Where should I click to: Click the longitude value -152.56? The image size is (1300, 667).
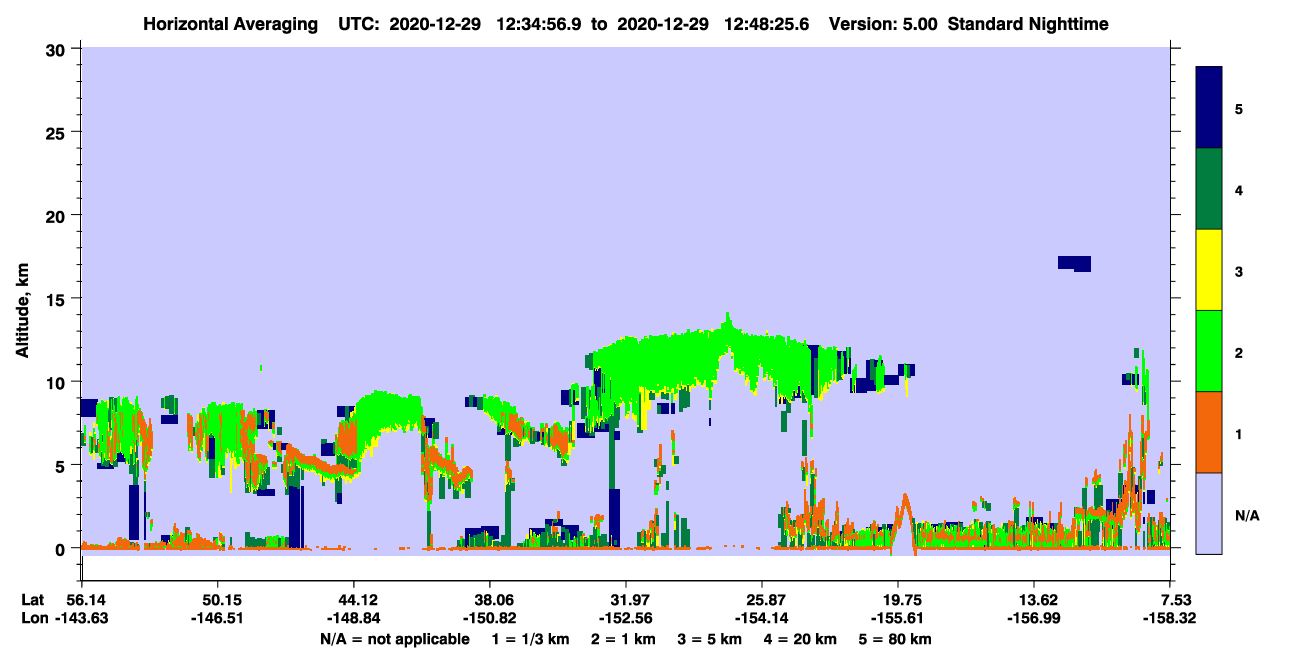coord(625,618)
